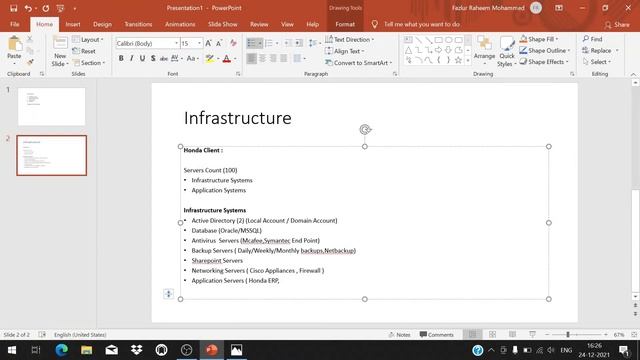Viewport: 640px width, 360px height.
Task: Open the Arrange menu icon
Action: (484, 51)
